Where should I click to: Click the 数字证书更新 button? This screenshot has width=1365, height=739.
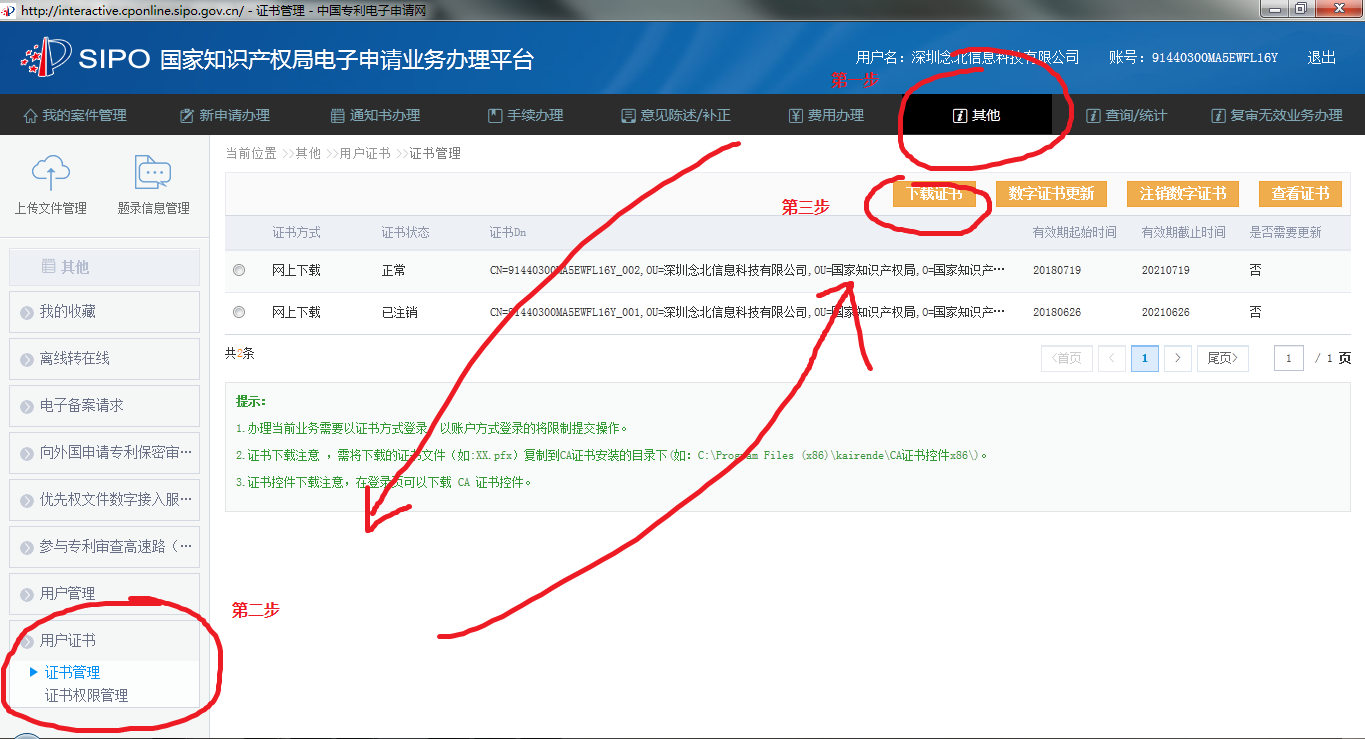tap(1051, 194)
